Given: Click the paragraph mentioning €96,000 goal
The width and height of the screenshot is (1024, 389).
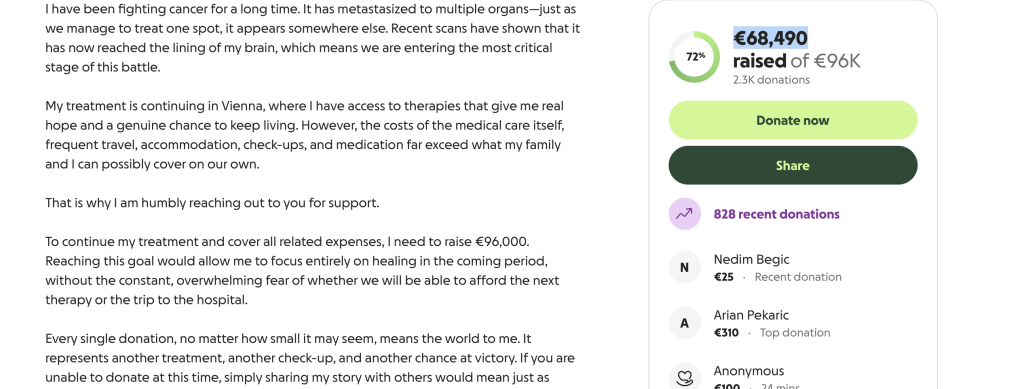Looking at the screenshot, I should coord(302,271).
